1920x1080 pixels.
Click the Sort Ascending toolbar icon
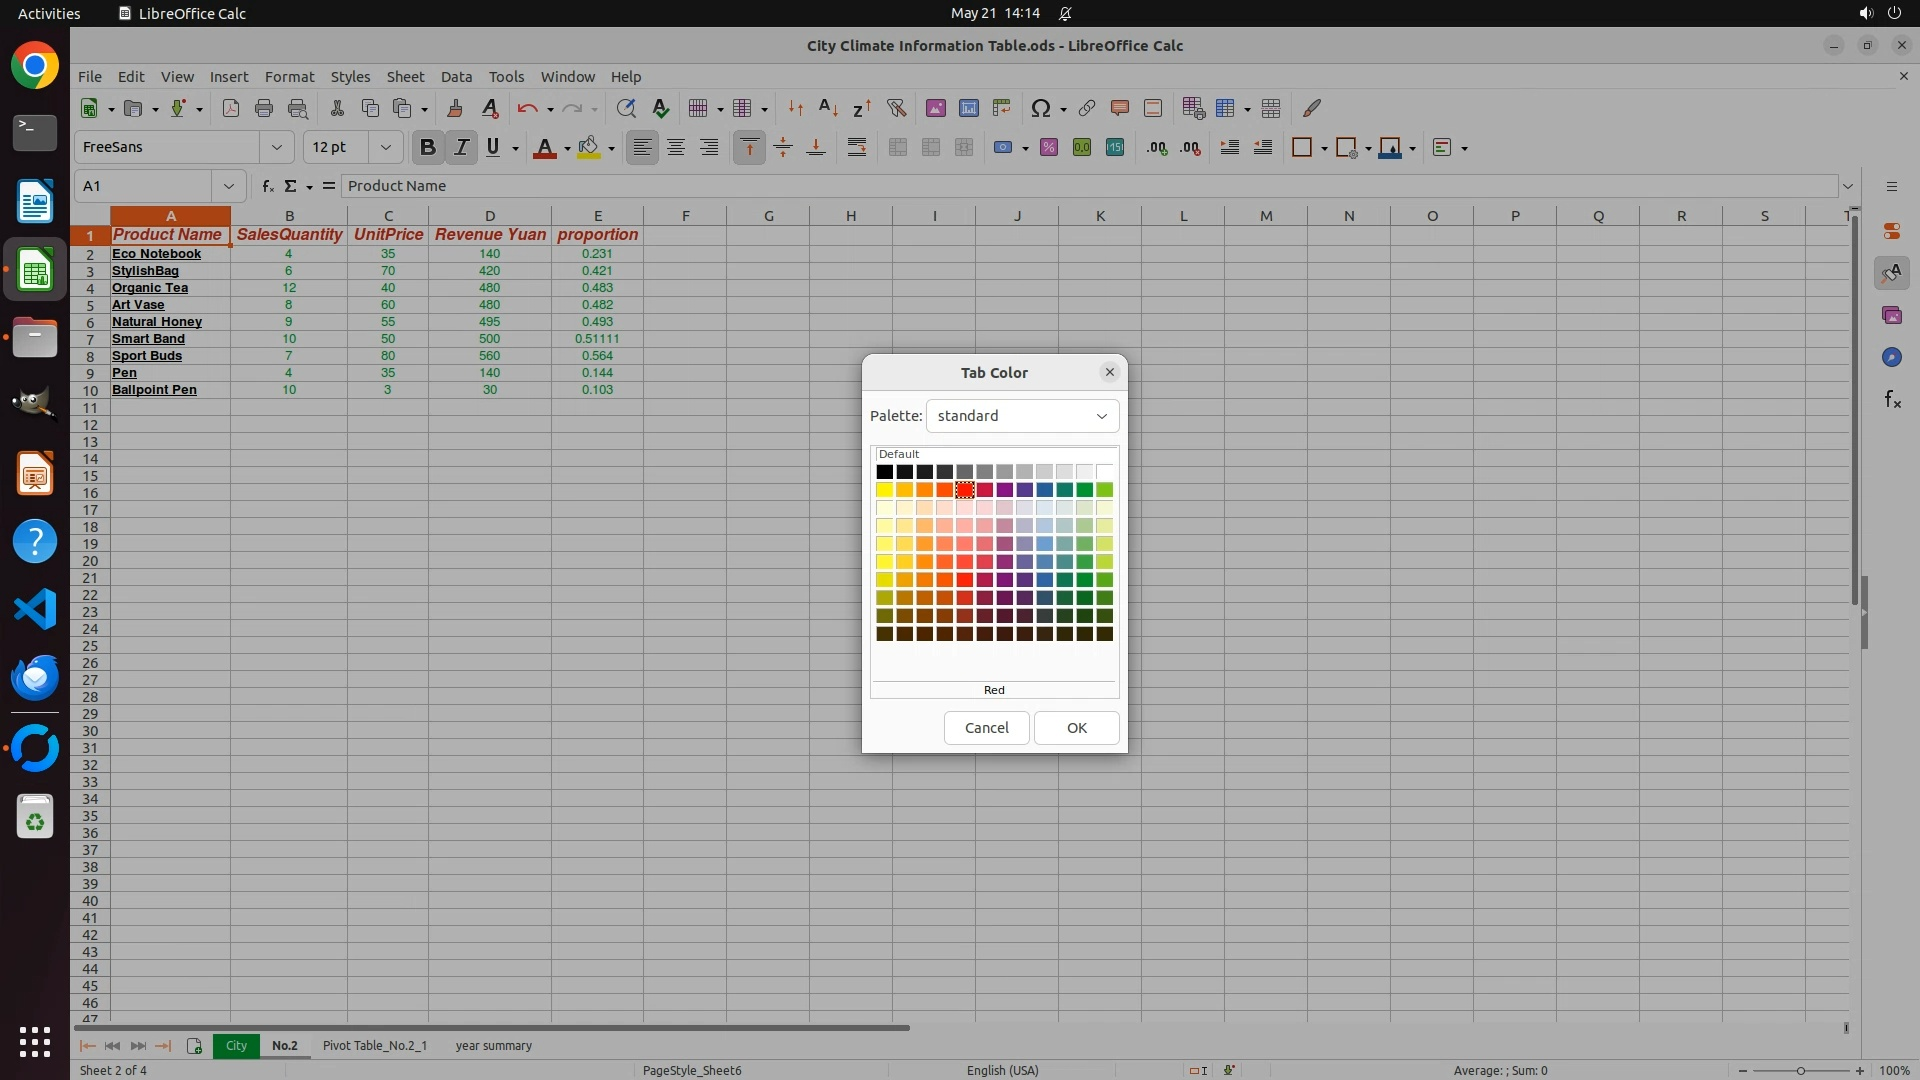pyautogui.click(x=828, y=108)
